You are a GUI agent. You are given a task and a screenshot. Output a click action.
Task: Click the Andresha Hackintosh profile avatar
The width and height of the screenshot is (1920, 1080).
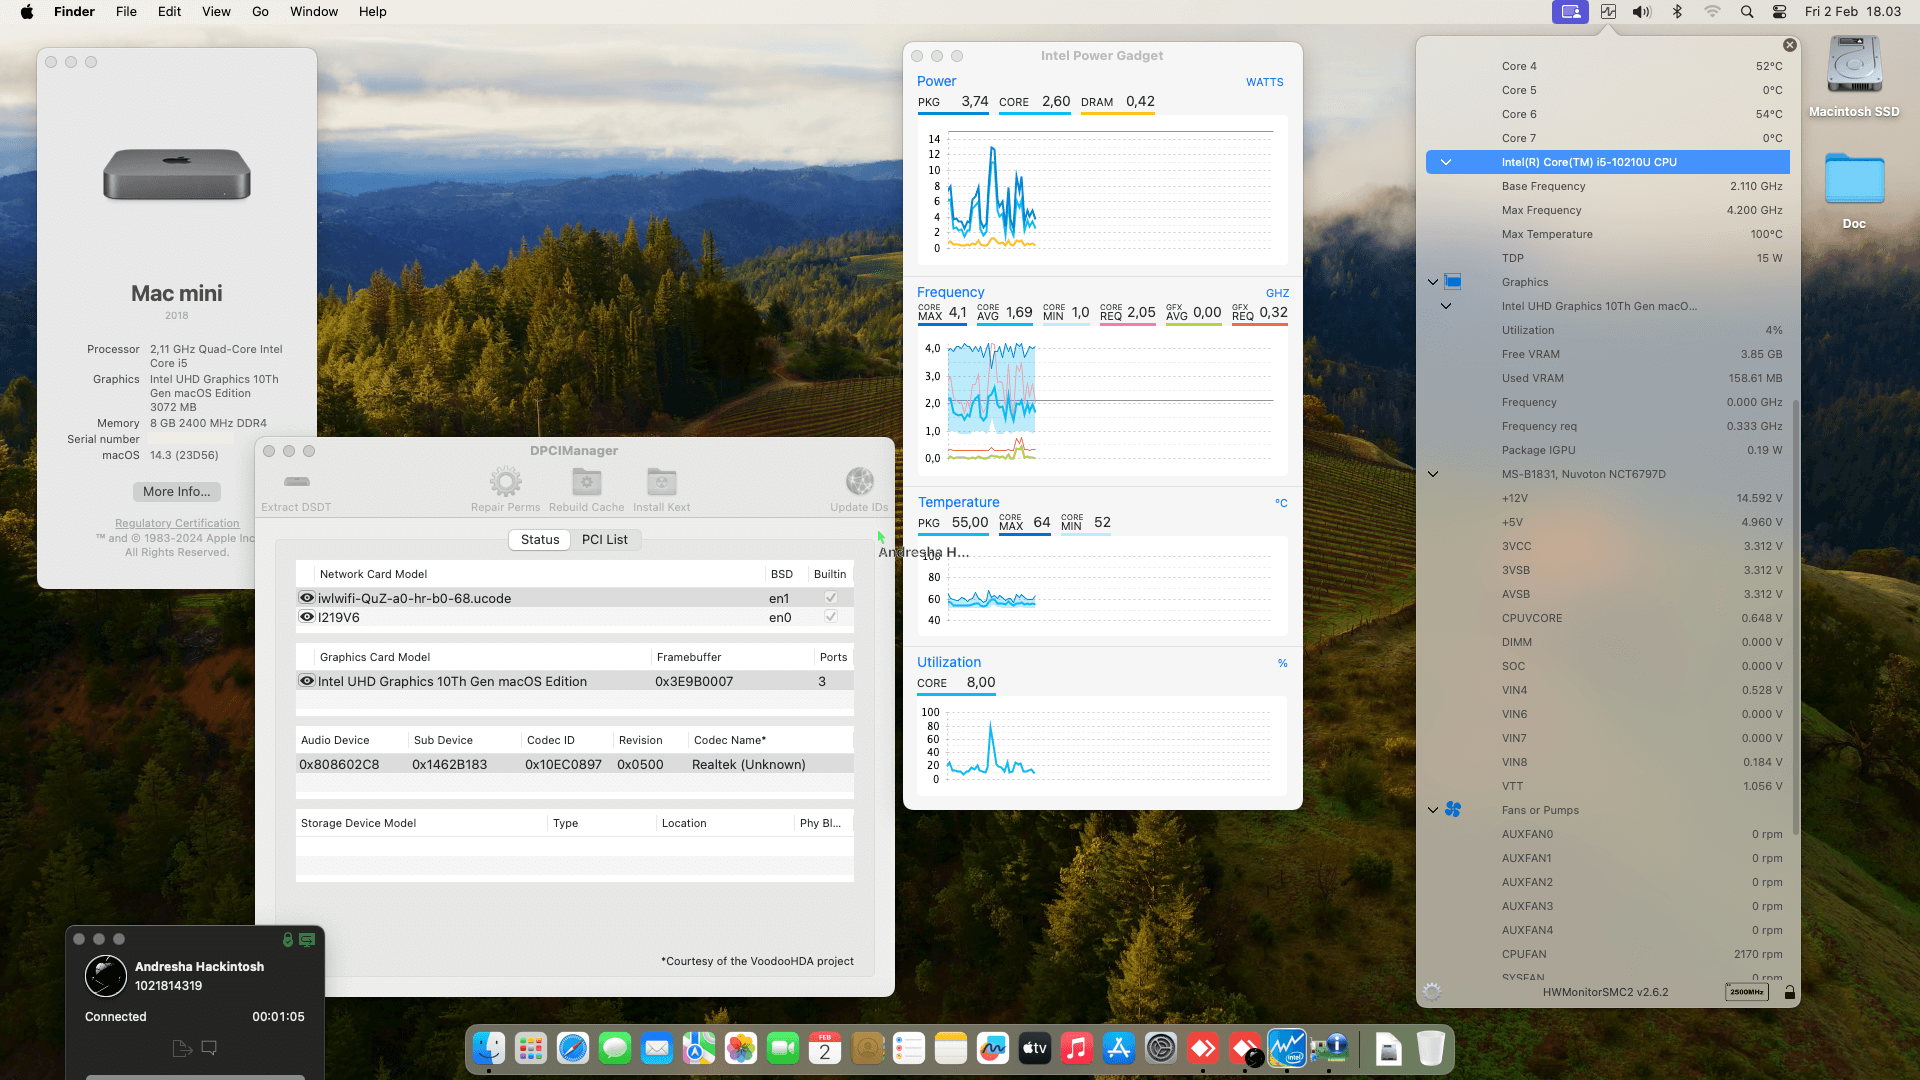point(106,976)
